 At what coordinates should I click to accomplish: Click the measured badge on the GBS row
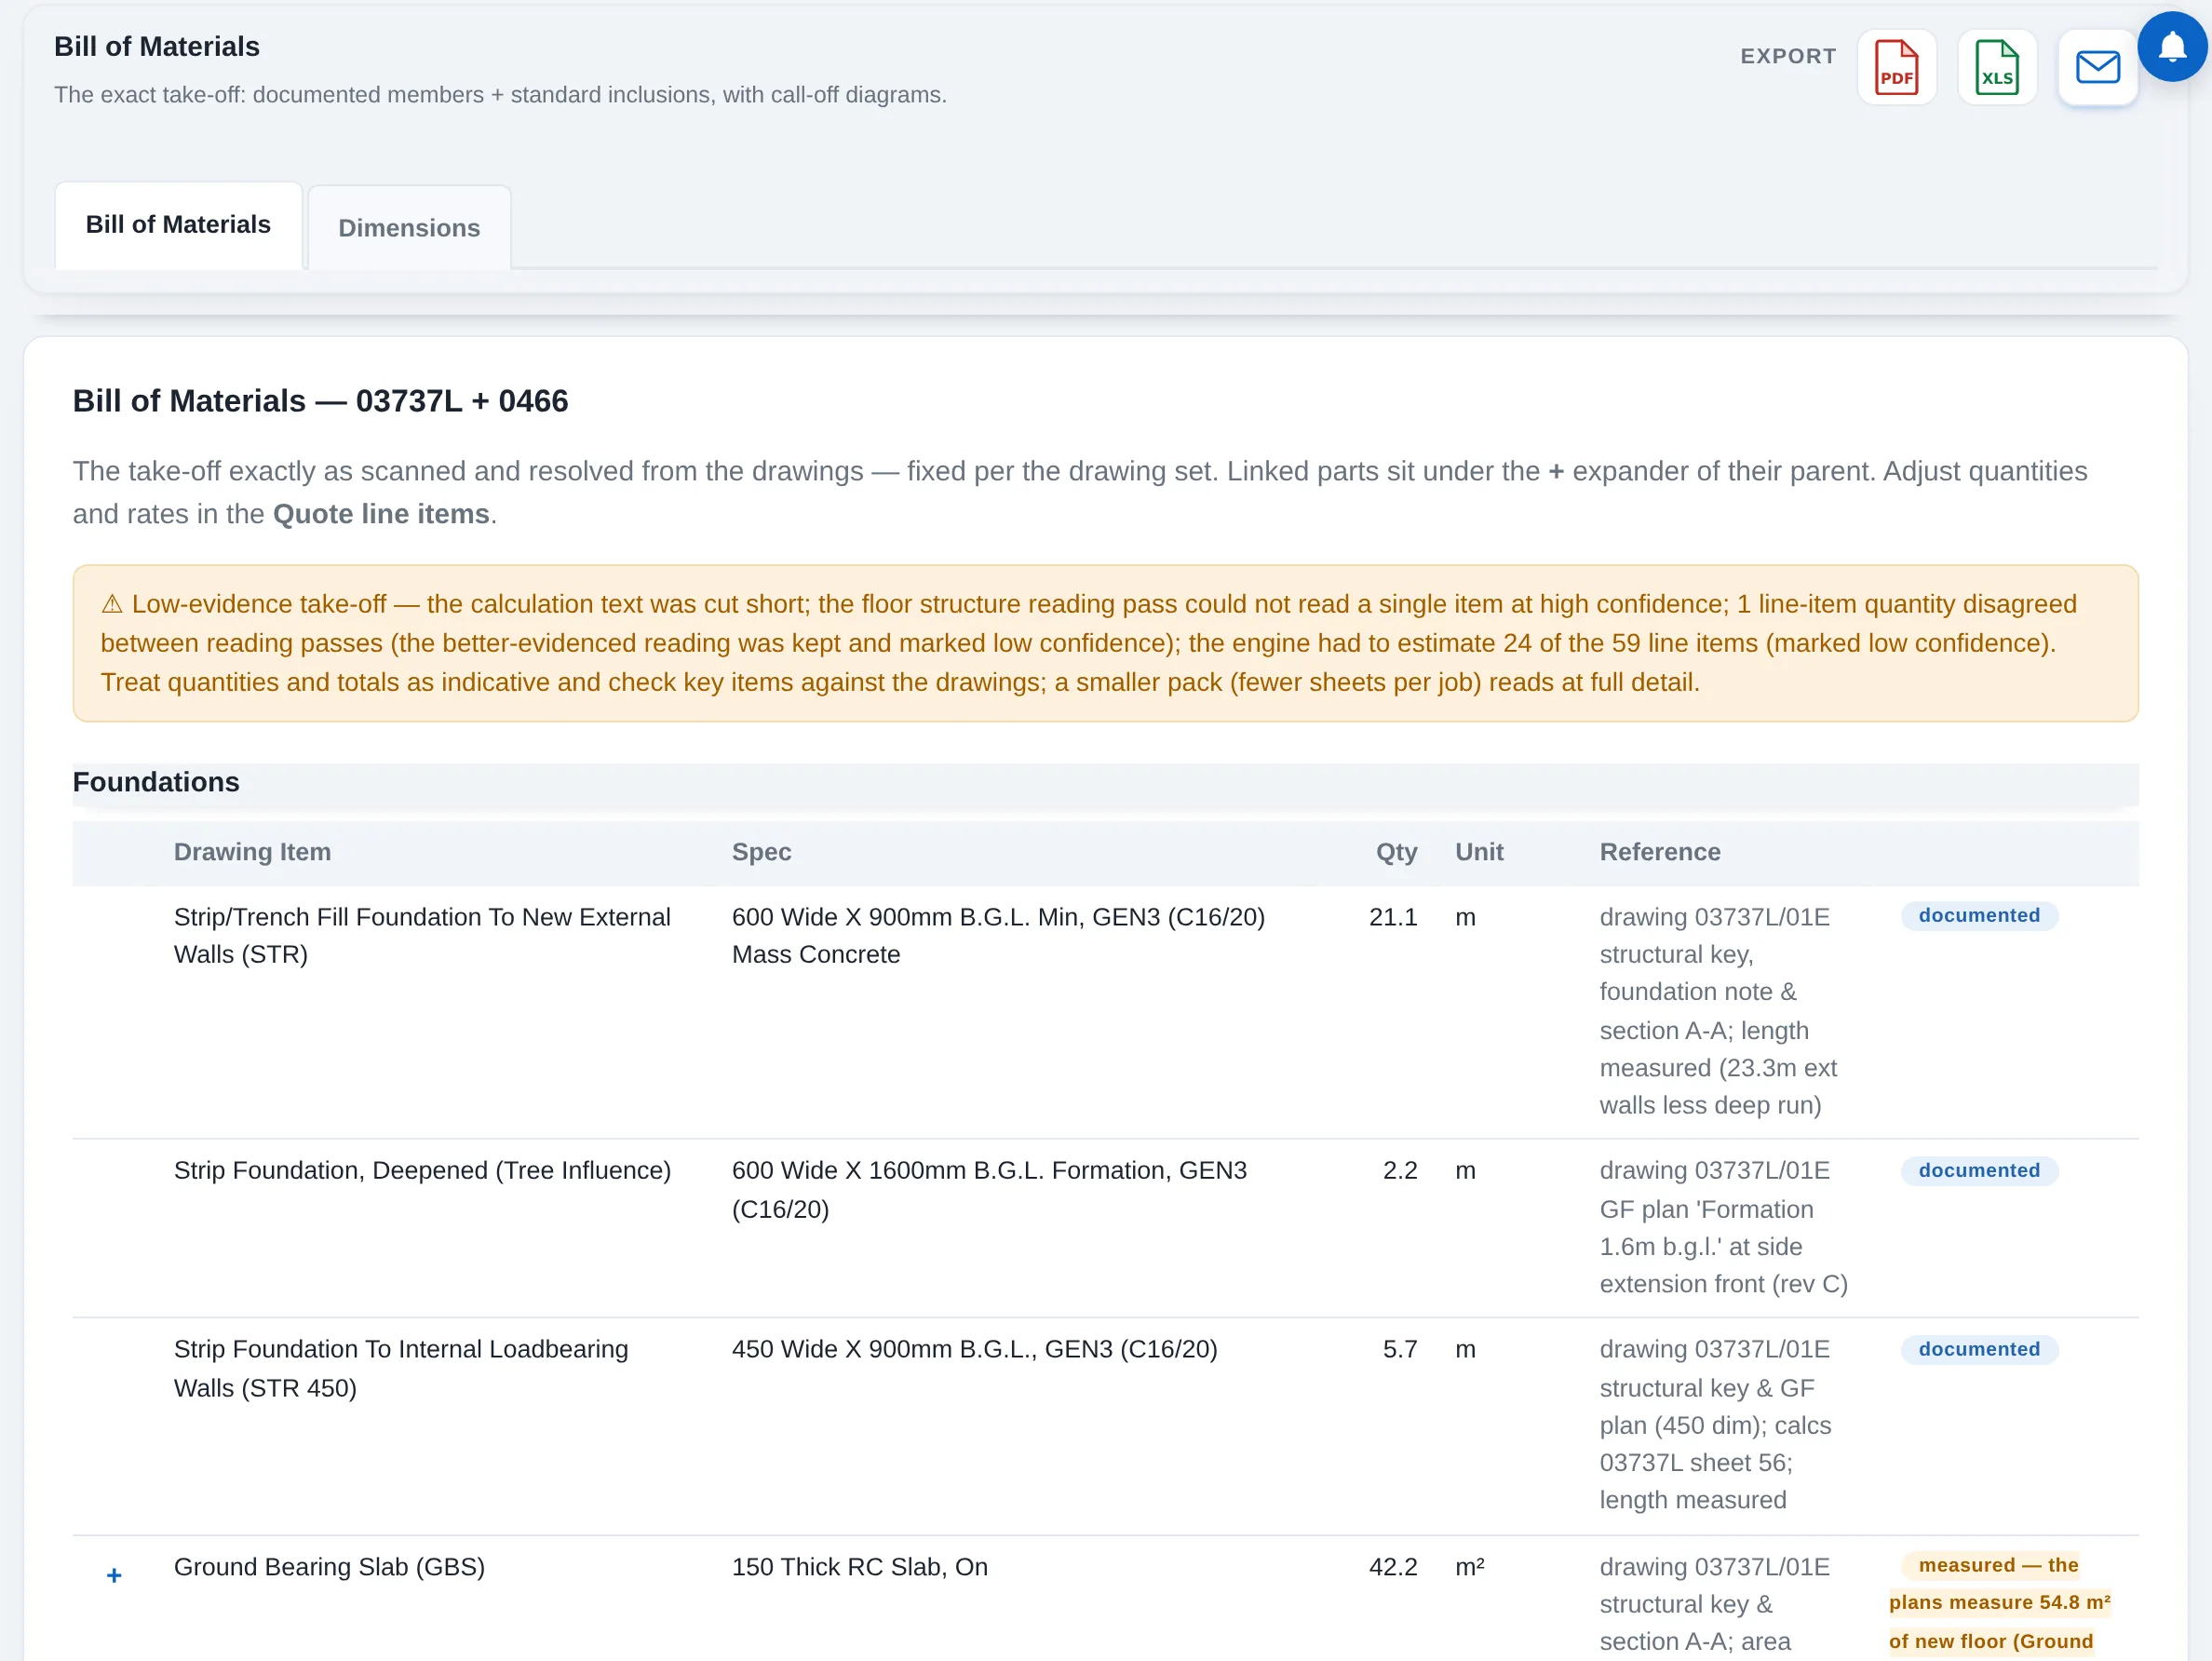pyautogui.click(x=1999, y=1603)
